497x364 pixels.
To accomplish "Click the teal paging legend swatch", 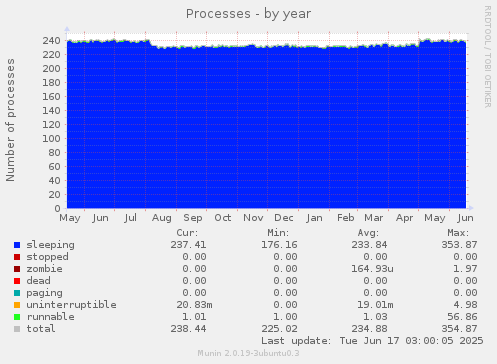I will (17, 293).
